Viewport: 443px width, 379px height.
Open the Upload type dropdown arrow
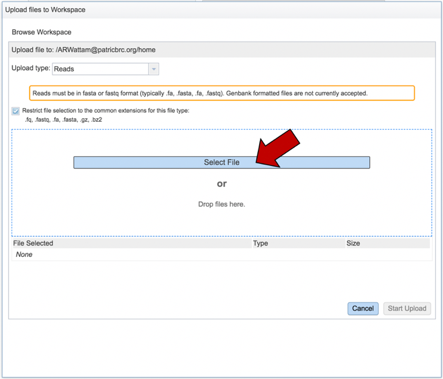click(154, 69)
